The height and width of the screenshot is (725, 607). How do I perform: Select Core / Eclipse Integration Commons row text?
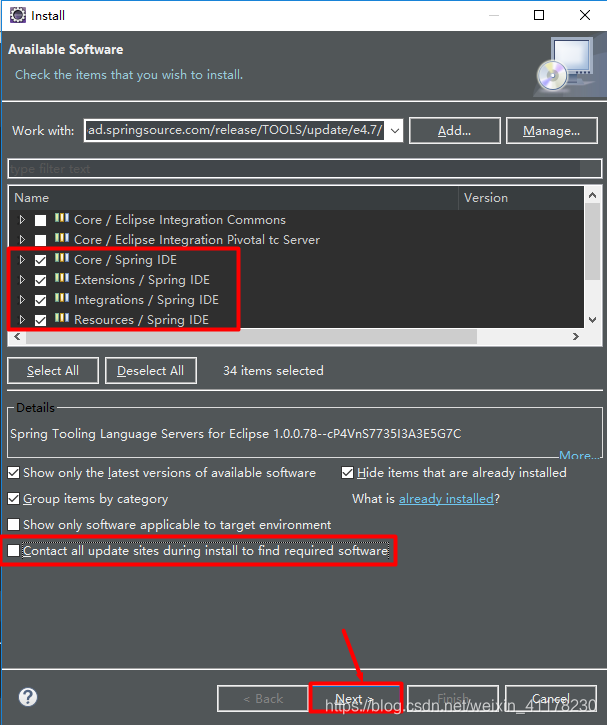(180, 220)
